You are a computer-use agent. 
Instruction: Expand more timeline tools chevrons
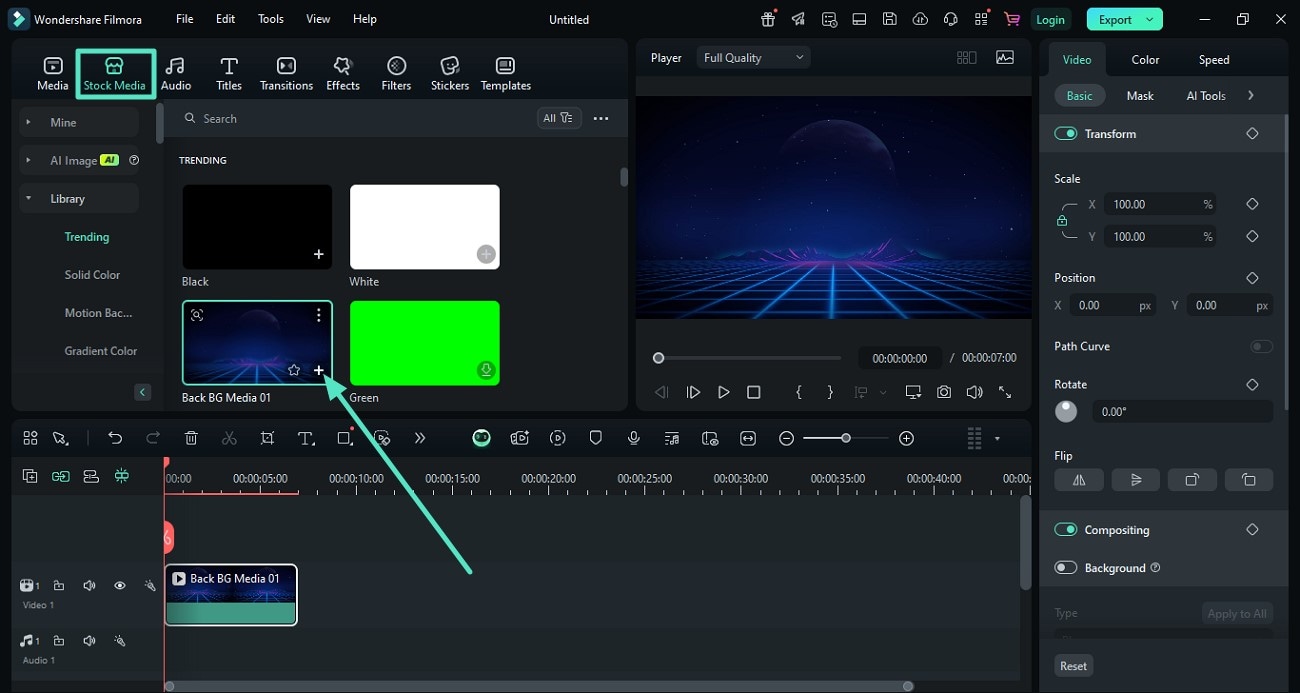pos(420,438)
